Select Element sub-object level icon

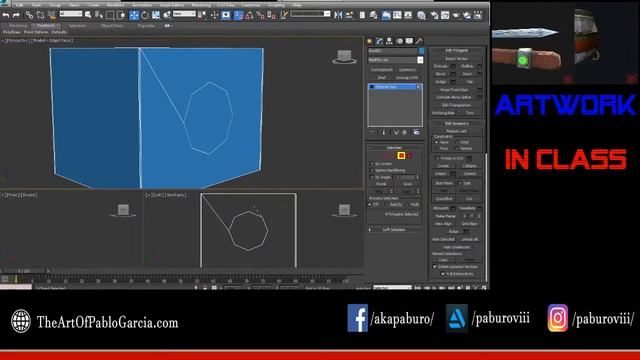click(410, 156)
